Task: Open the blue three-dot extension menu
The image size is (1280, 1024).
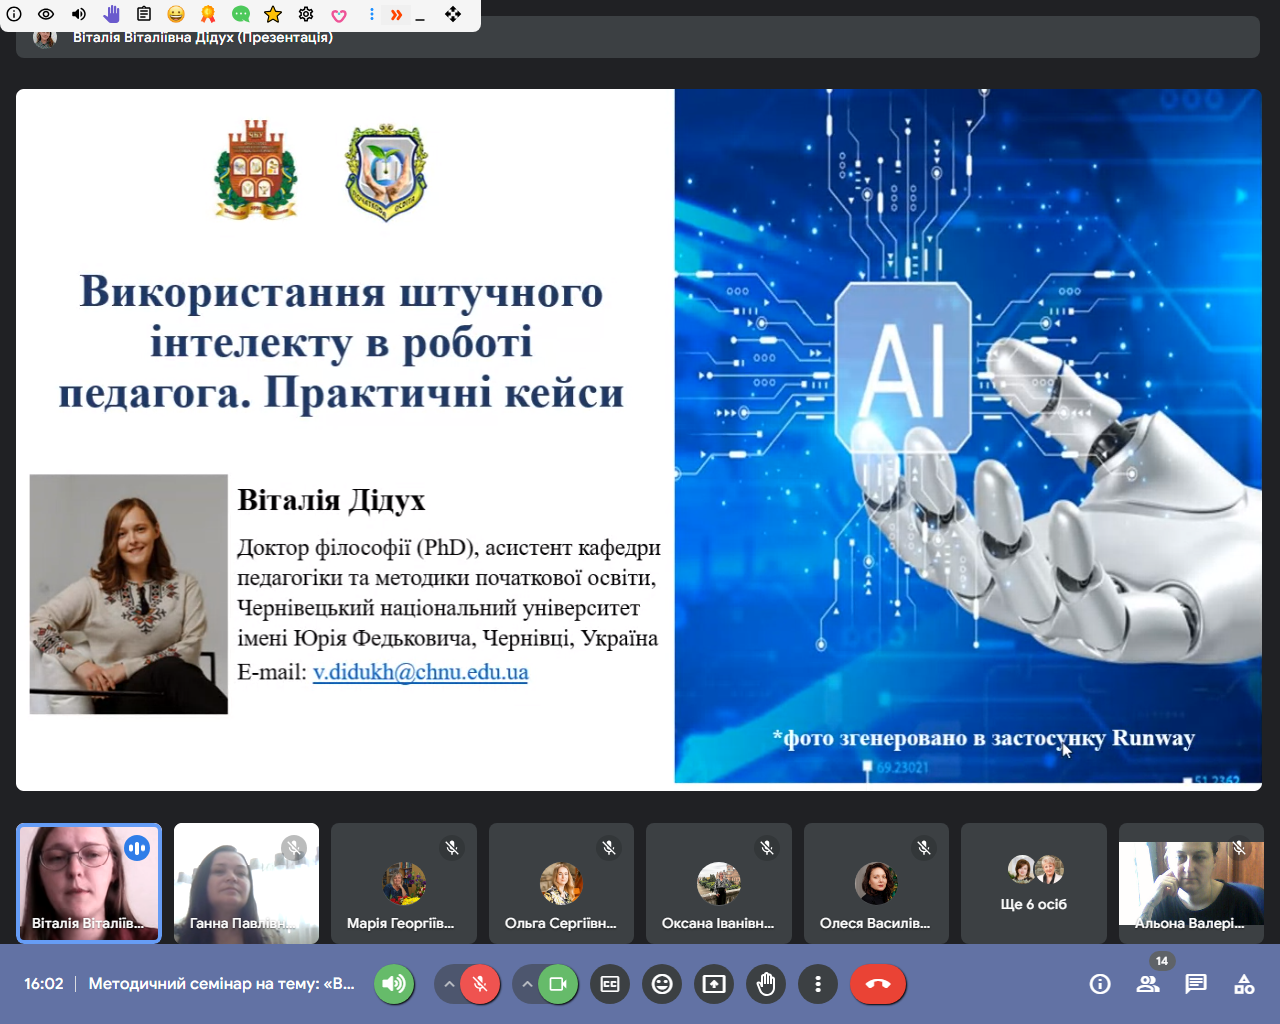Action: [372, 14]
